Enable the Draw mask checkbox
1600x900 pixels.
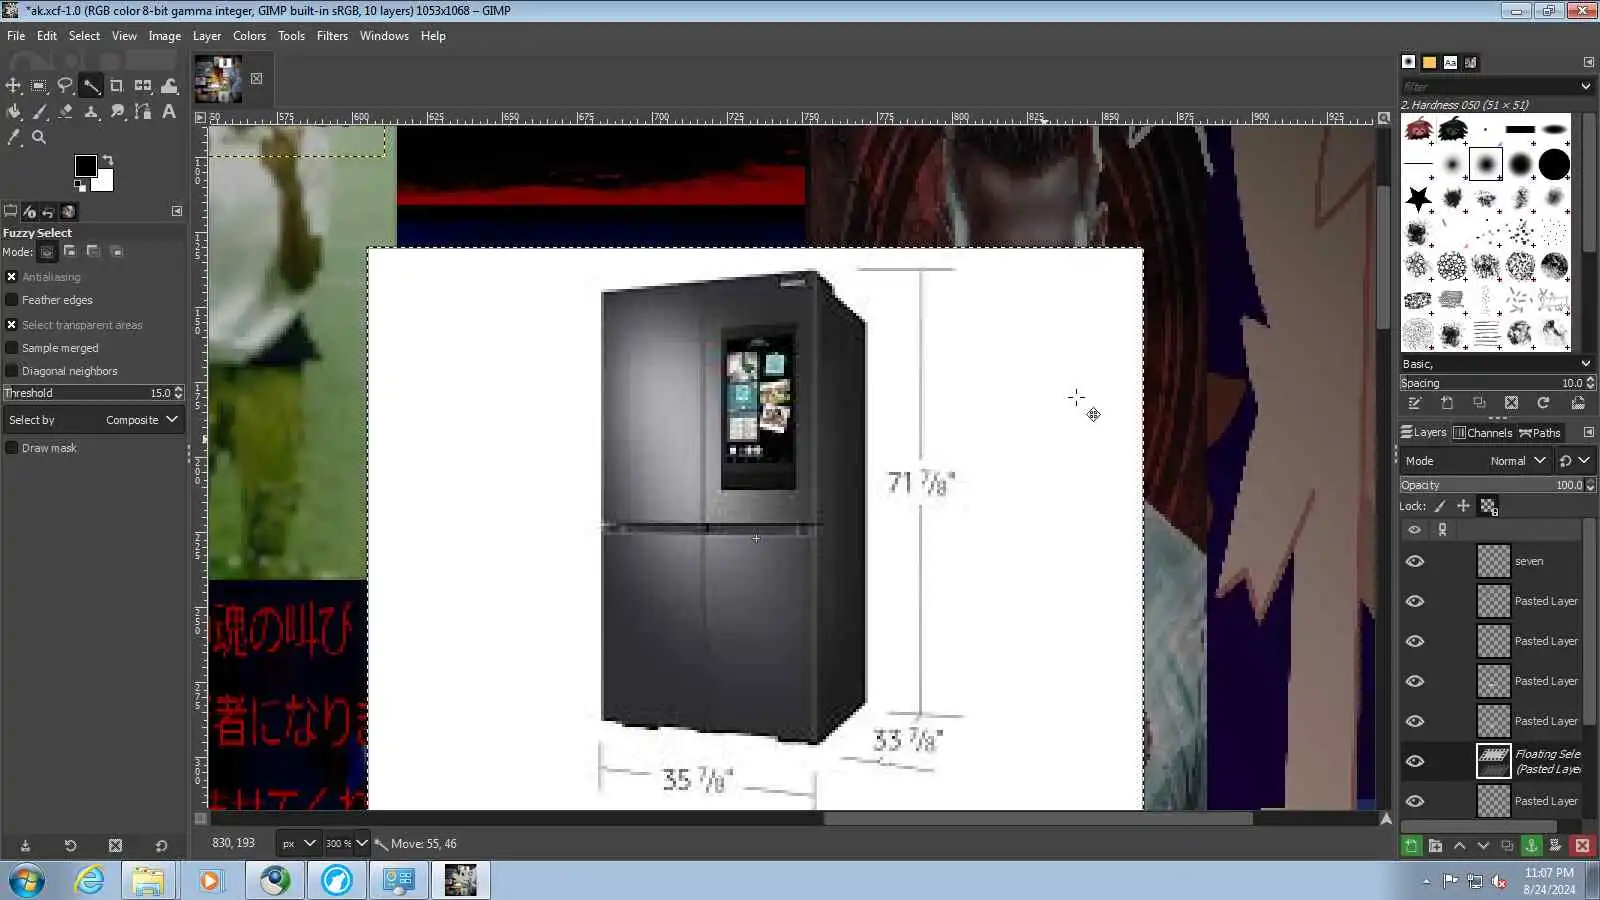point(12,448)
